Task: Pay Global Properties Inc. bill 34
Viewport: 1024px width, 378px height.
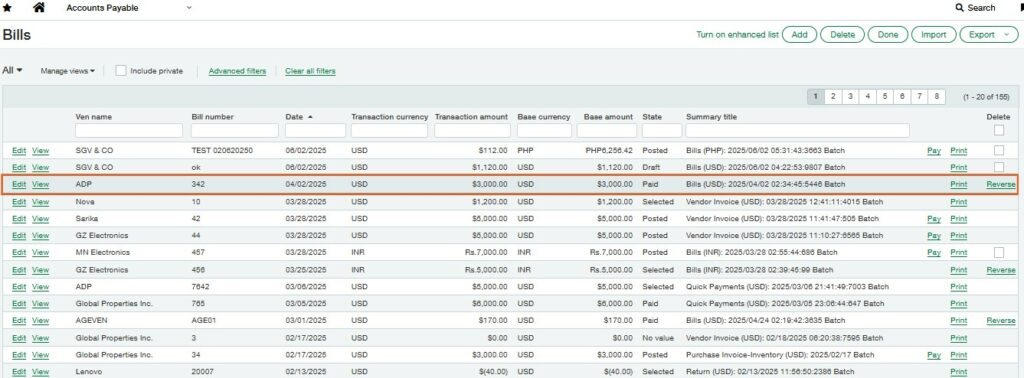Action: (x=934, y=355)
